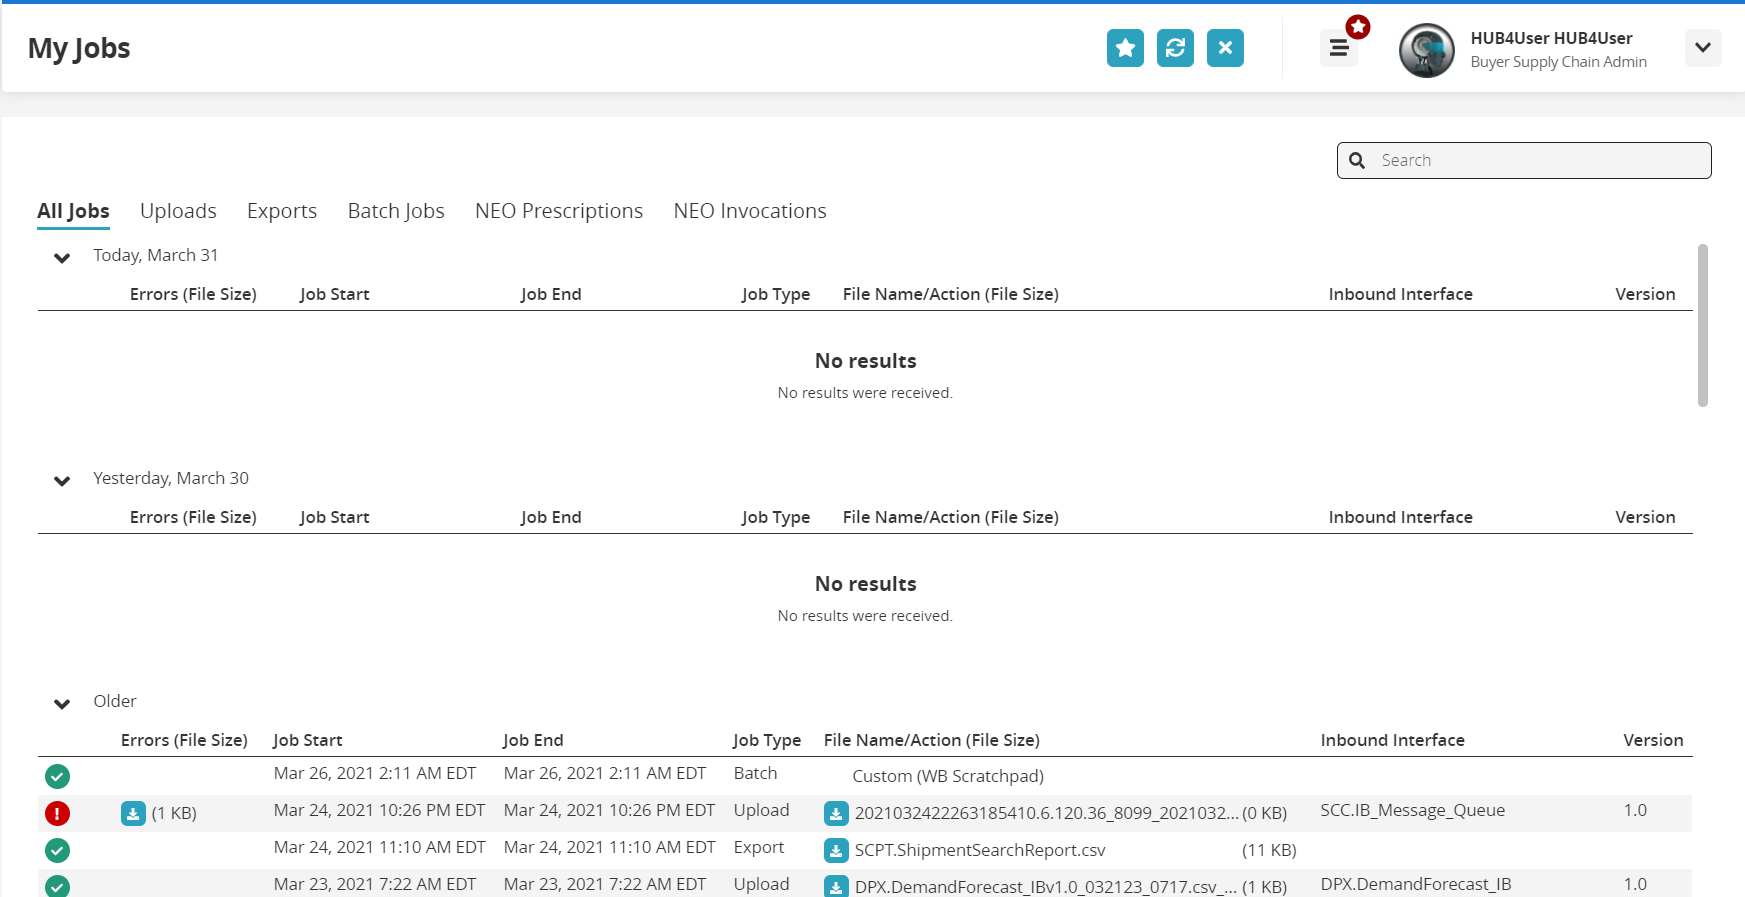The width and height of the screenshot is (1745, 897).
Task: Download the 2021032422263185410 upload file
Action: click(836, 813)
